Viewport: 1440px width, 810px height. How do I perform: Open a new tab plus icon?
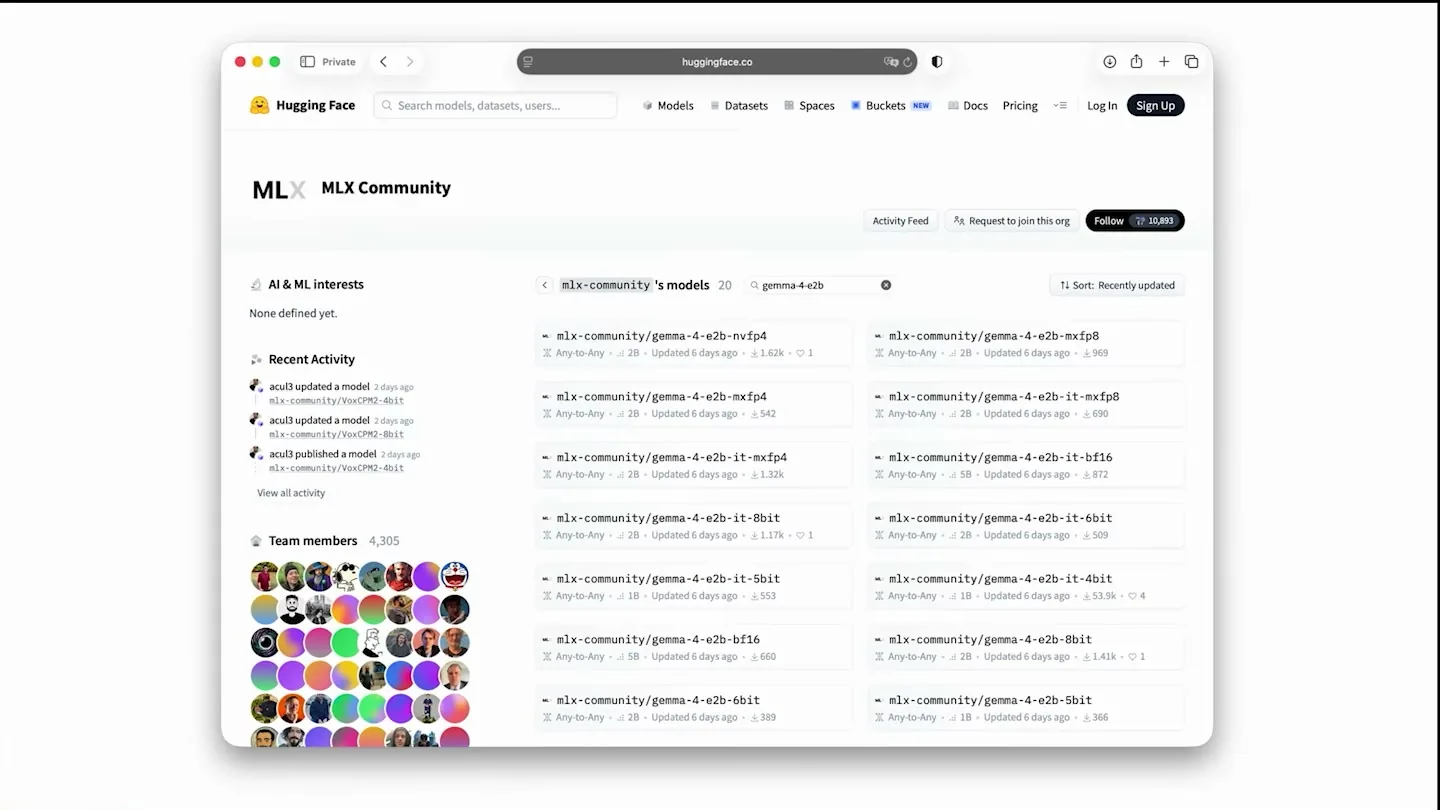click(1164, 62)
